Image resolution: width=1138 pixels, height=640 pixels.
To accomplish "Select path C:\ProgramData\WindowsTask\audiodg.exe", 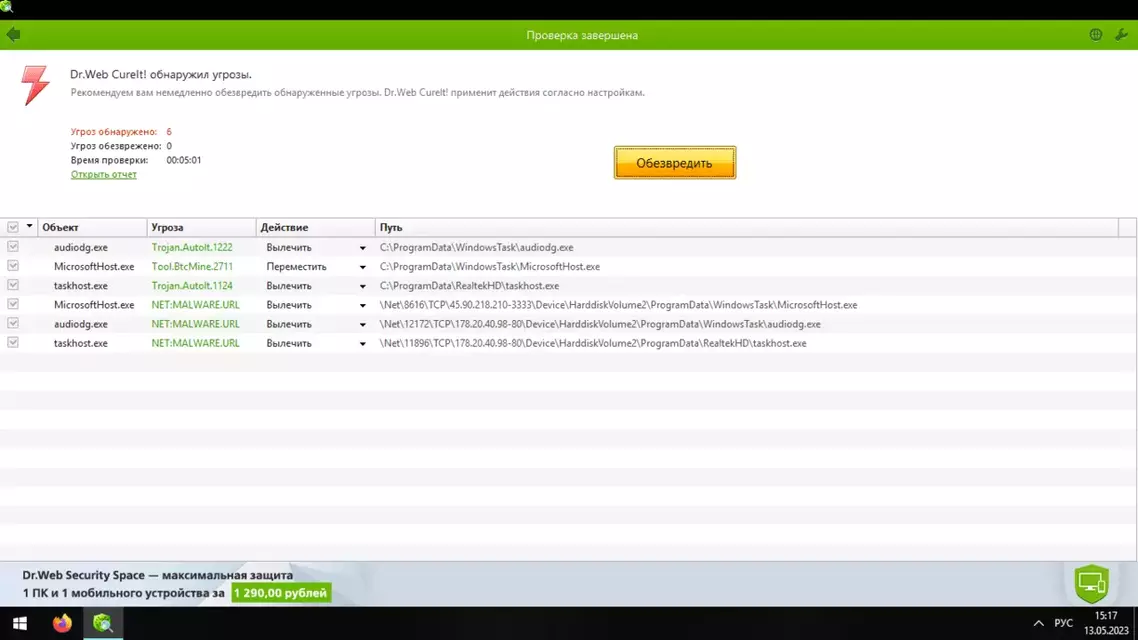I will (x=476, y=247).
